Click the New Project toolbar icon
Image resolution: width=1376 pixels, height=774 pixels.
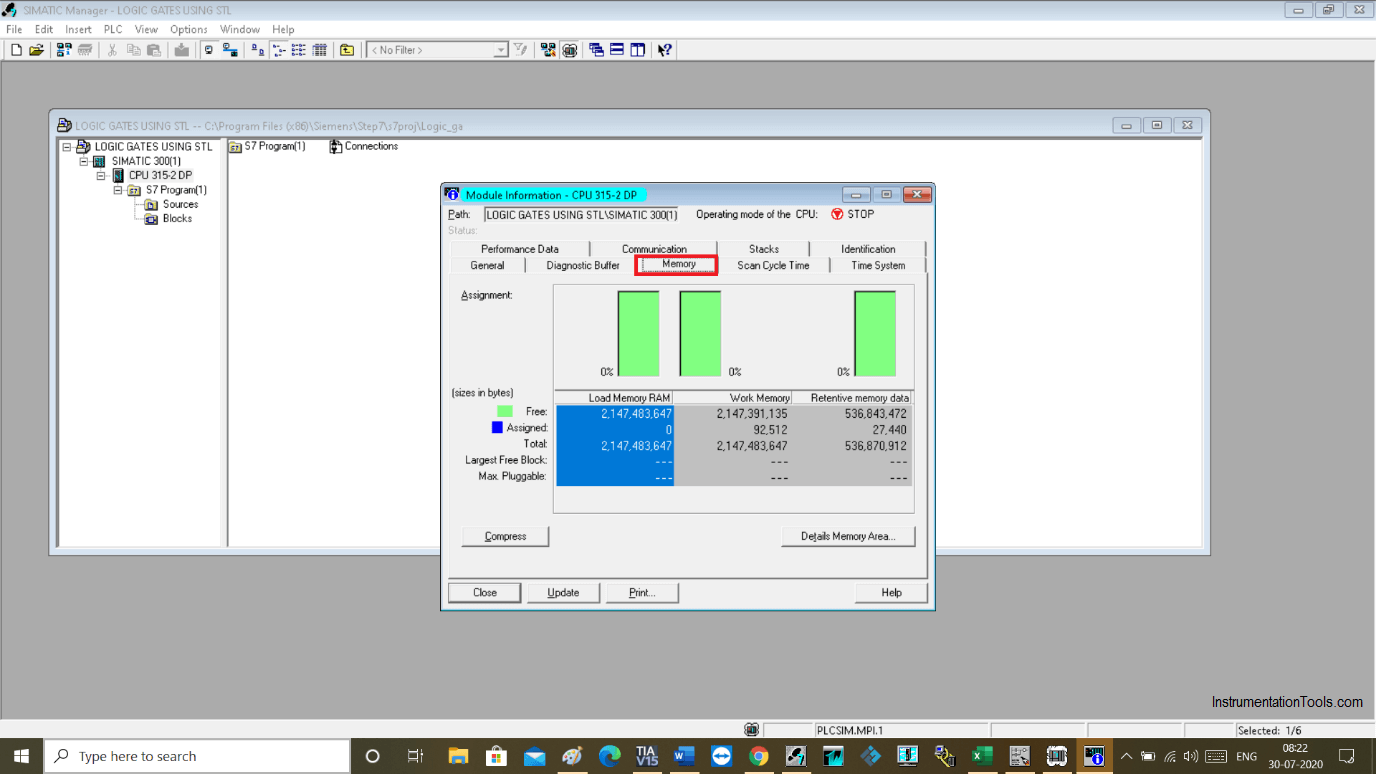[16, 50]
